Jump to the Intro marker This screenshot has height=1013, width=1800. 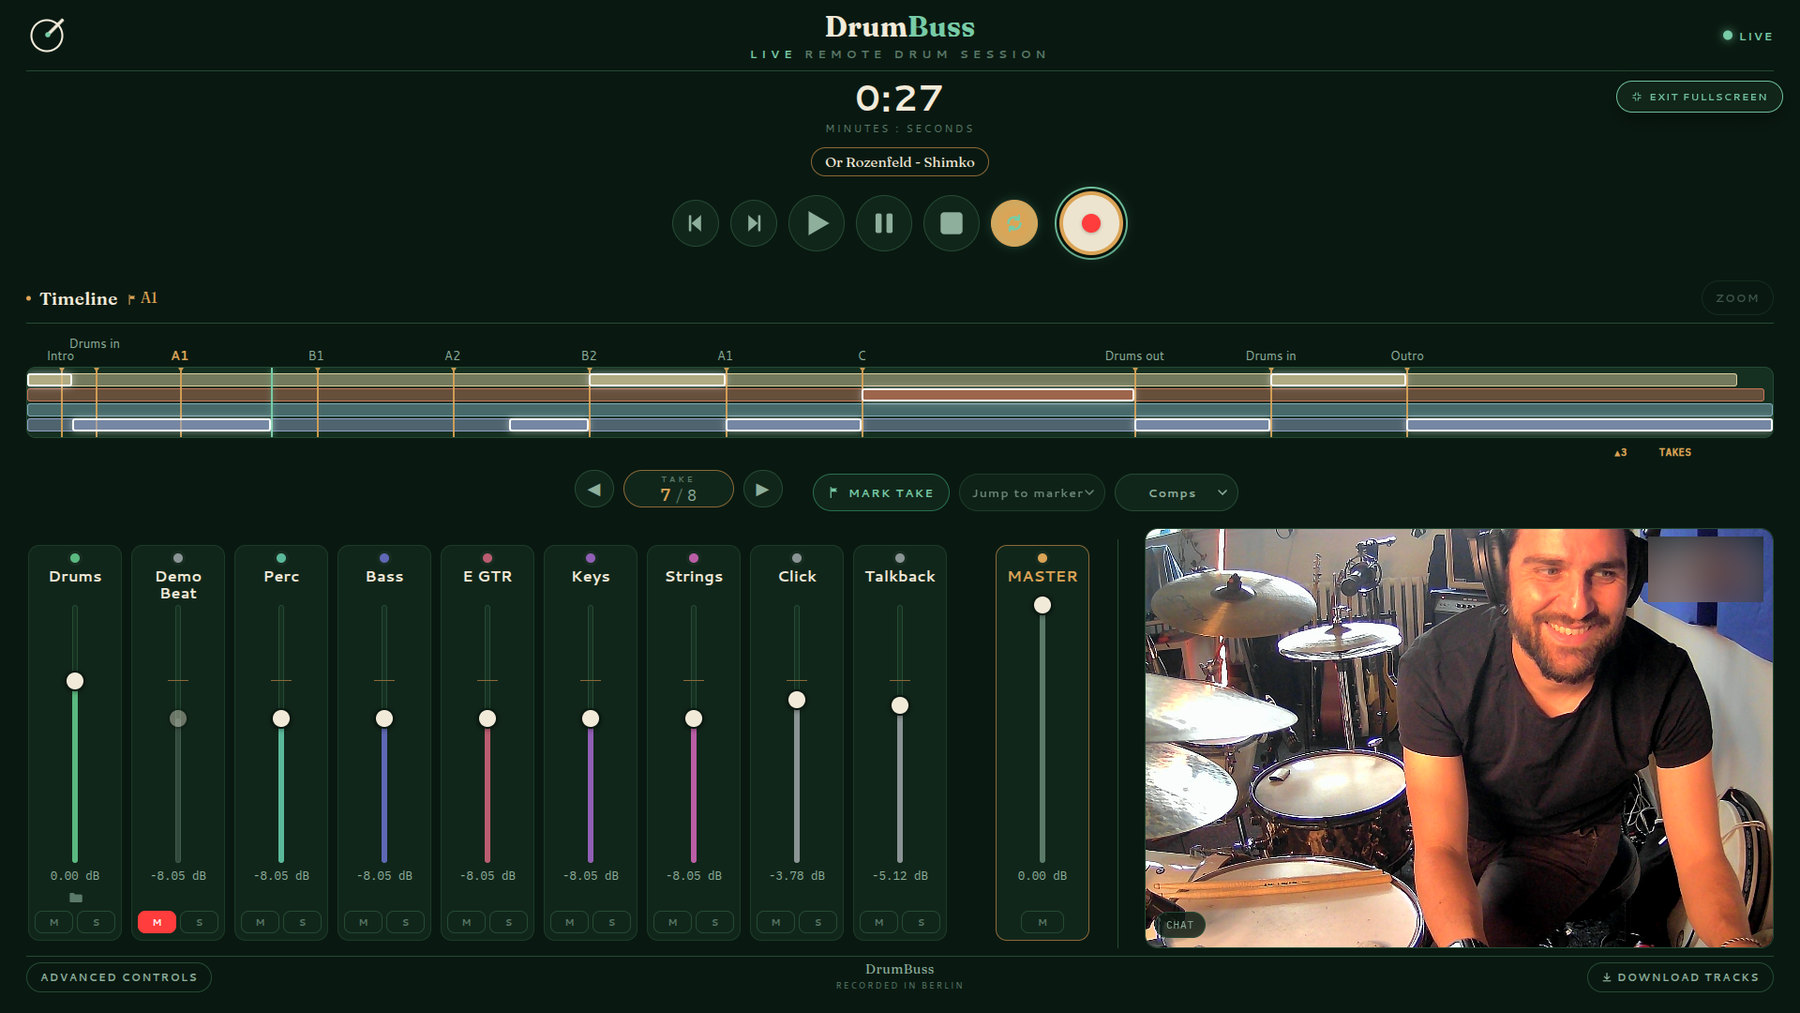pyautogui.click(x=60, y=356)
